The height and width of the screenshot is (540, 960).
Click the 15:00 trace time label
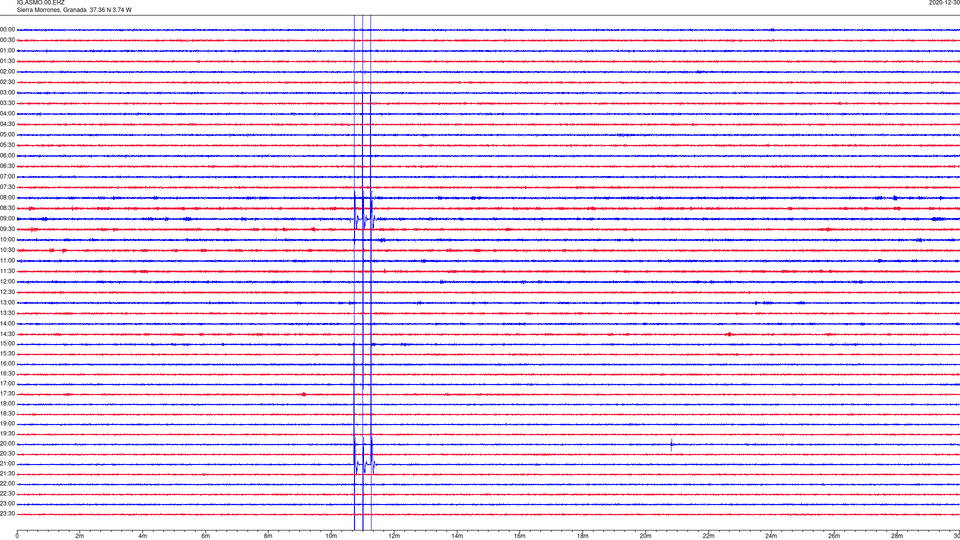[x=7, y=344]
